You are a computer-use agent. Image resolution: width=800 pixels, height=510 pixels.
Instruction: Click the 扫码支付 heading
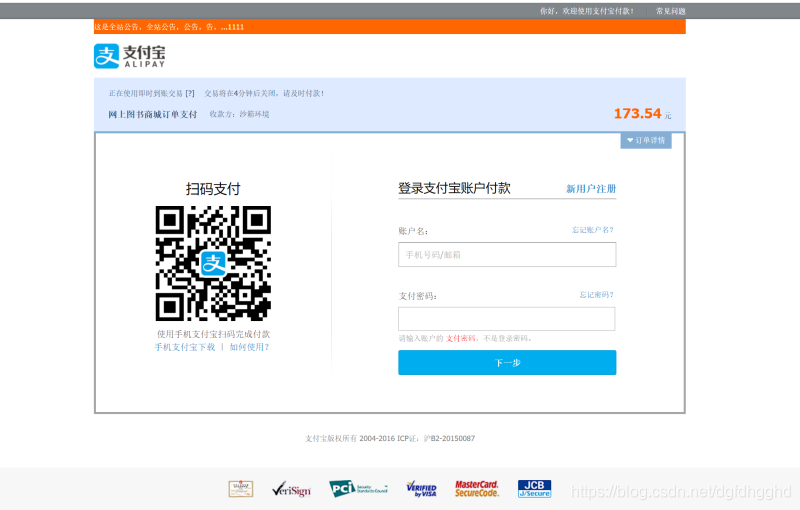[213, 189]
